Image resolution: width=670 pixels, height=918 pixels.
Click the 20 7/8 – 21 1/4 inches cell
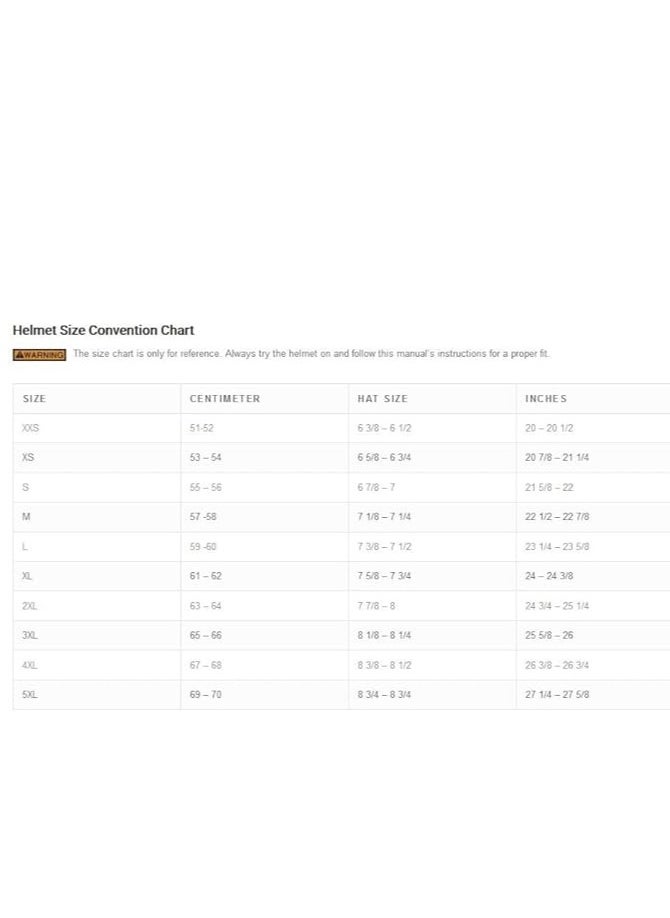(x=593, y=457)
